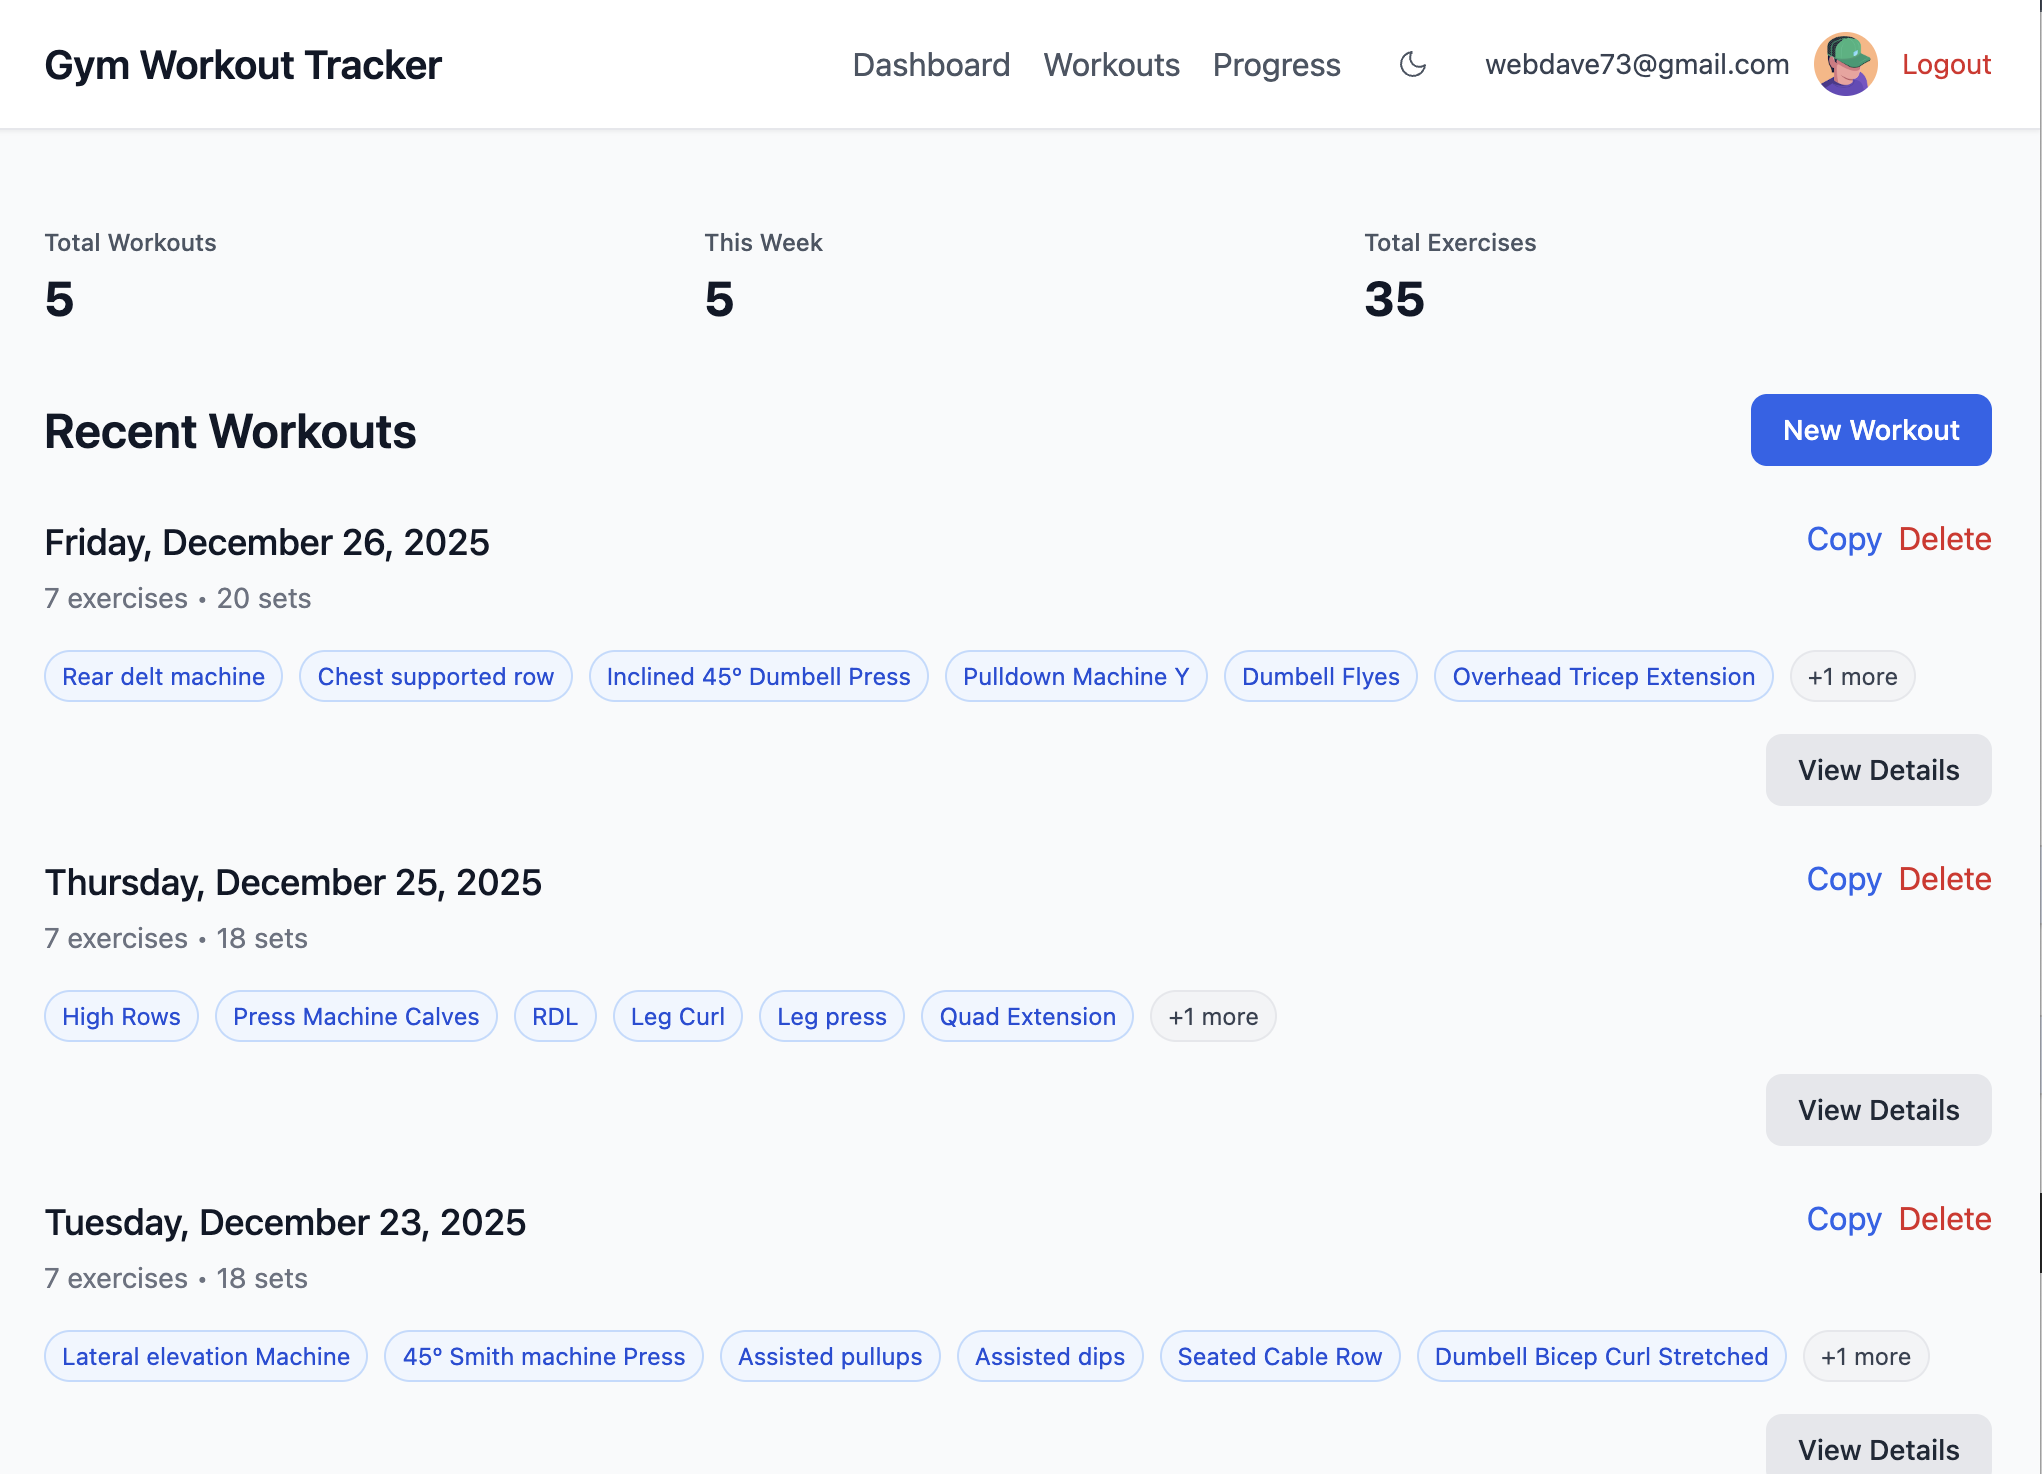The image size is (2042, 1474).
Task: Delete the Tuesday, December 23 workout
Action: pyautogui.click(x=1944, y=1219)
